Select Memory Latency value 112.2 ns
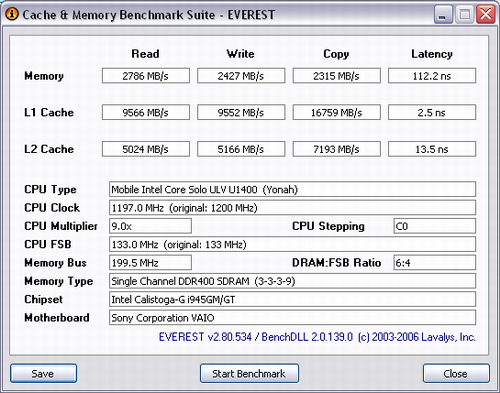The image size is (500, 393). coord(432,76)
